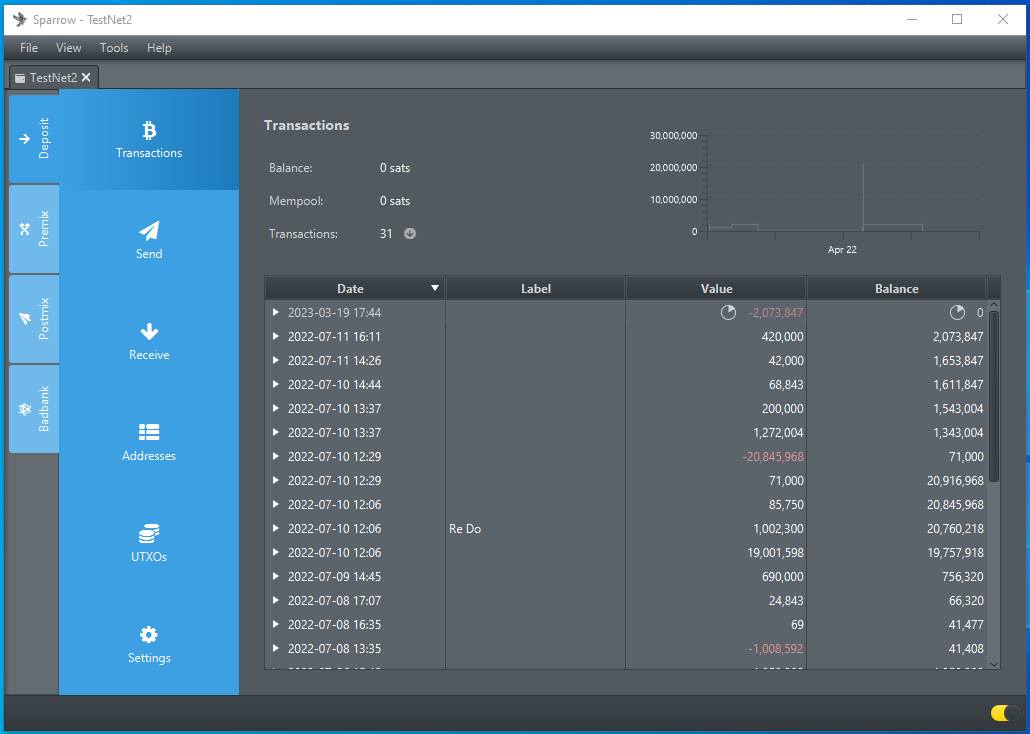The width and height of the screenshot is (1030, 734).
Task: Expand the transaction row valued 200,000
Action: pos(276,409)
